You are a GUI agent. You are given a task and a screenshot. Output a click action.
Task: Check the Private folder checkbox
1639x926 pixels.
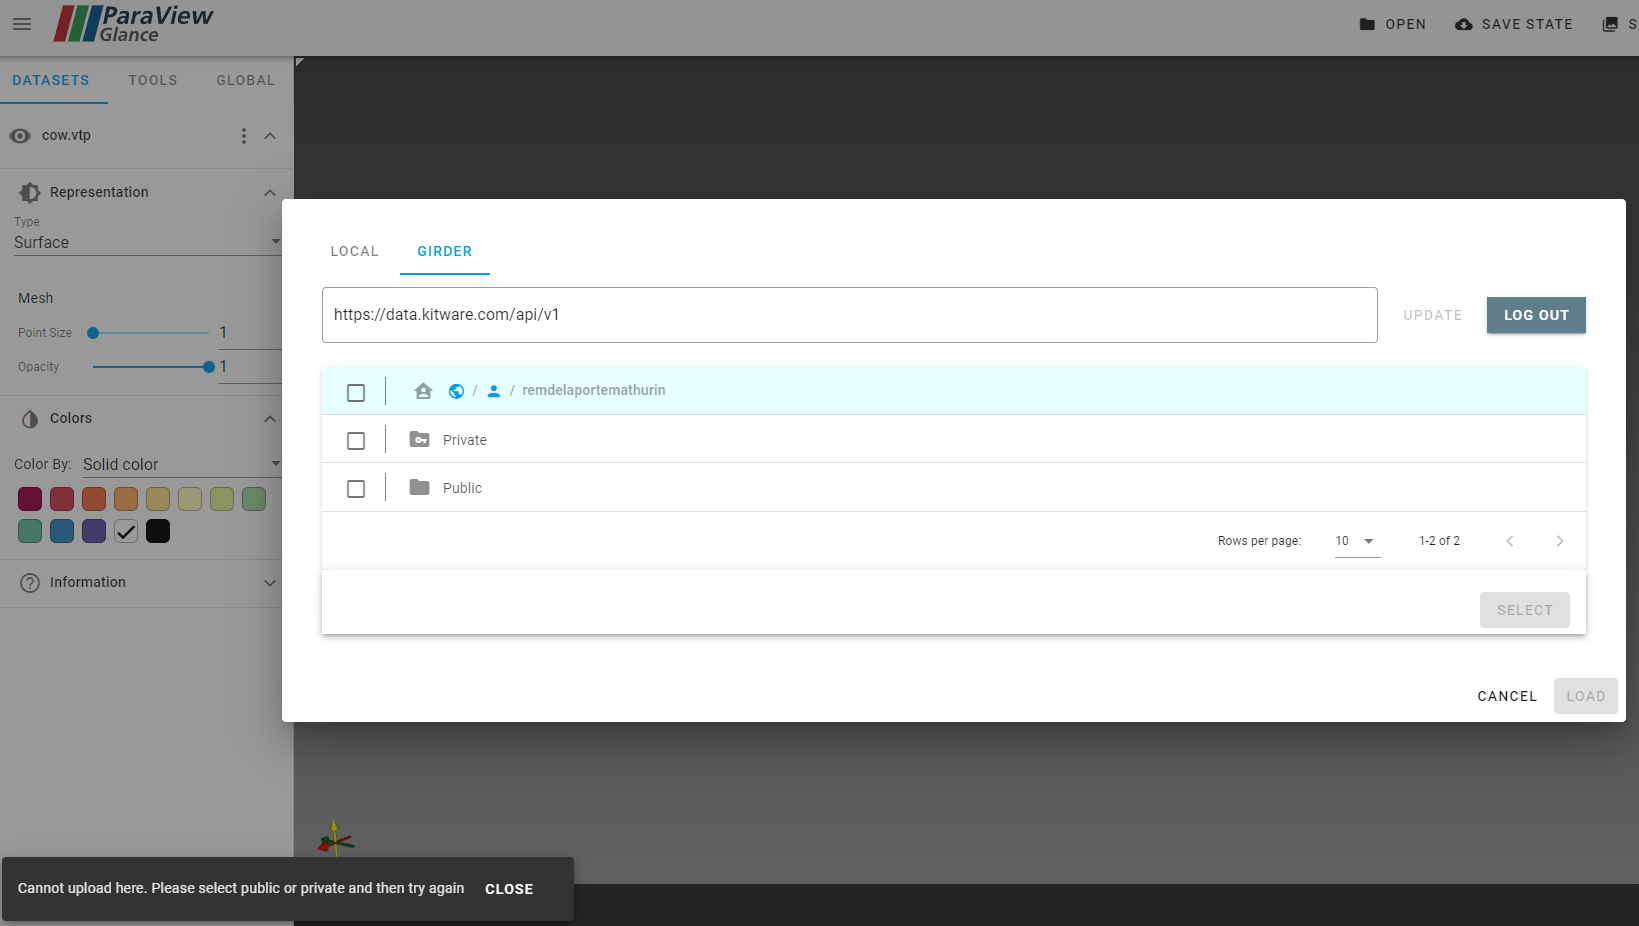(x=355, y=440)
